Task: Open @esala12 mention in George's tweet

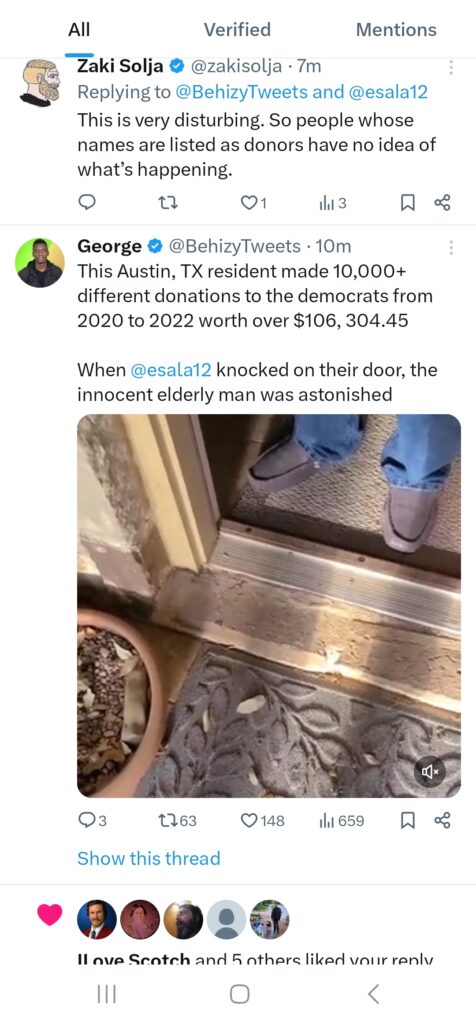Action: point(171,370)
